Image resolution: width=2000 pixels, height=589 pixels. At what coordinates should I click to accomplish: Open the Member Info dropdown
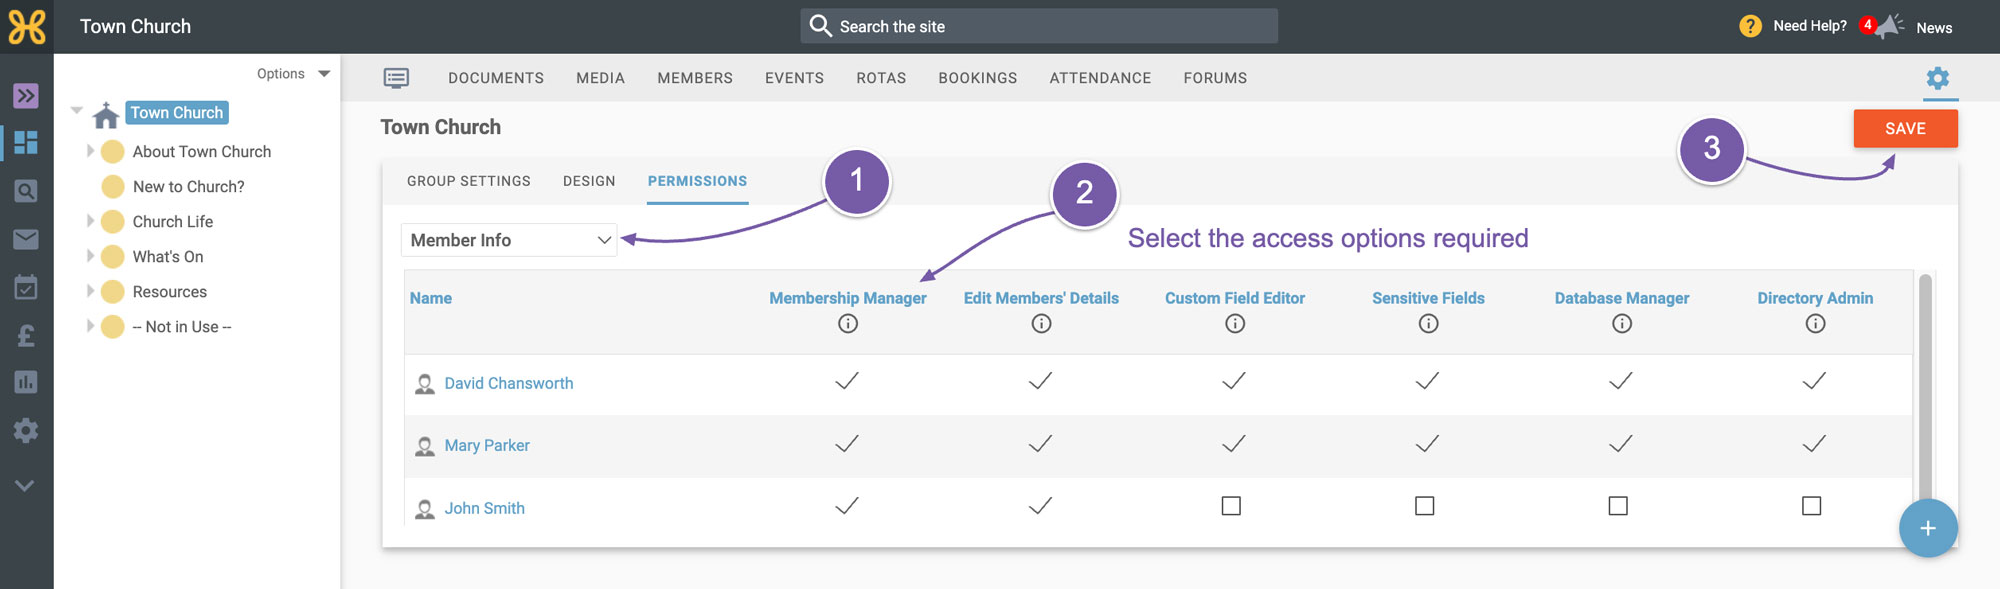[x=509, y=240]
